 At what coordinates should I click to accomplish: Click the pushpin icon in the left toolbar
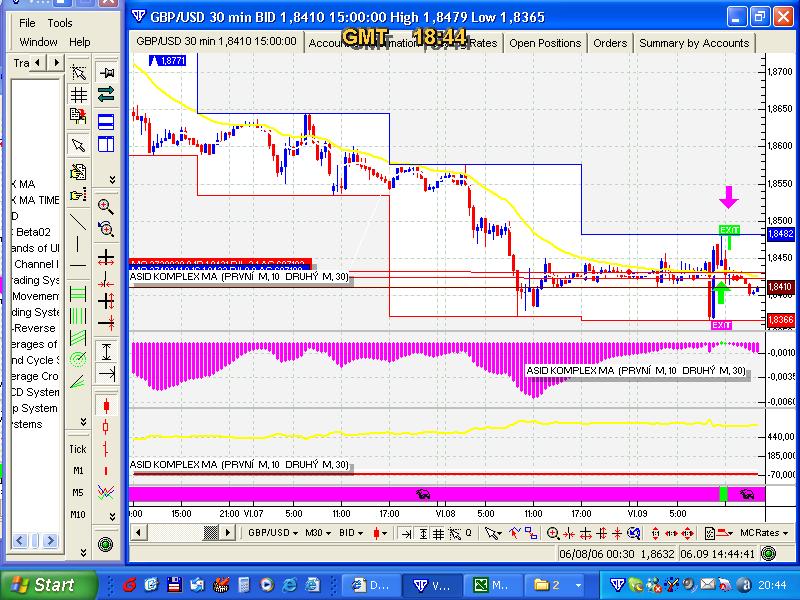106,72
